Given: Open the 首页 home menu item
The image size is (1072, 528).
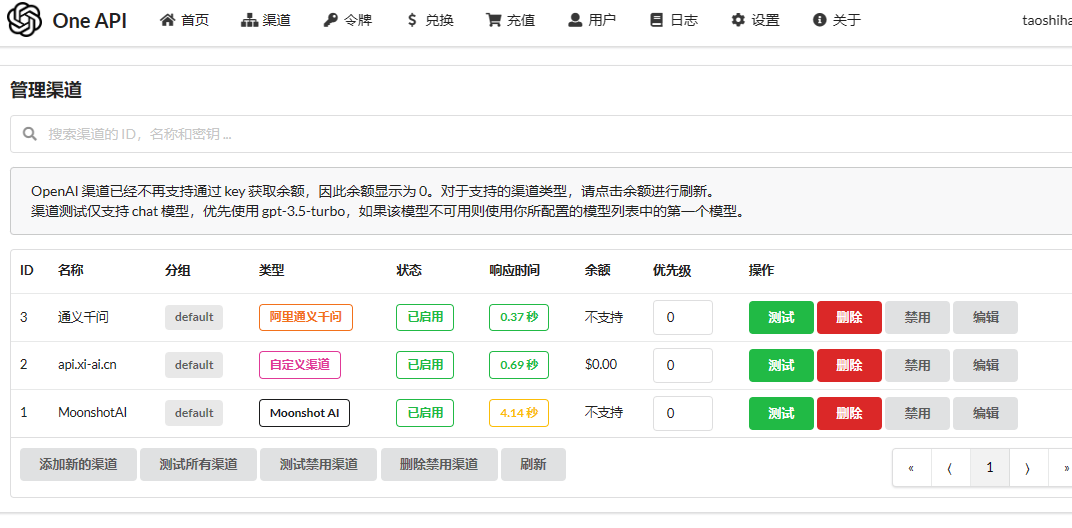Looking at the screenshot, I should 184,20.
